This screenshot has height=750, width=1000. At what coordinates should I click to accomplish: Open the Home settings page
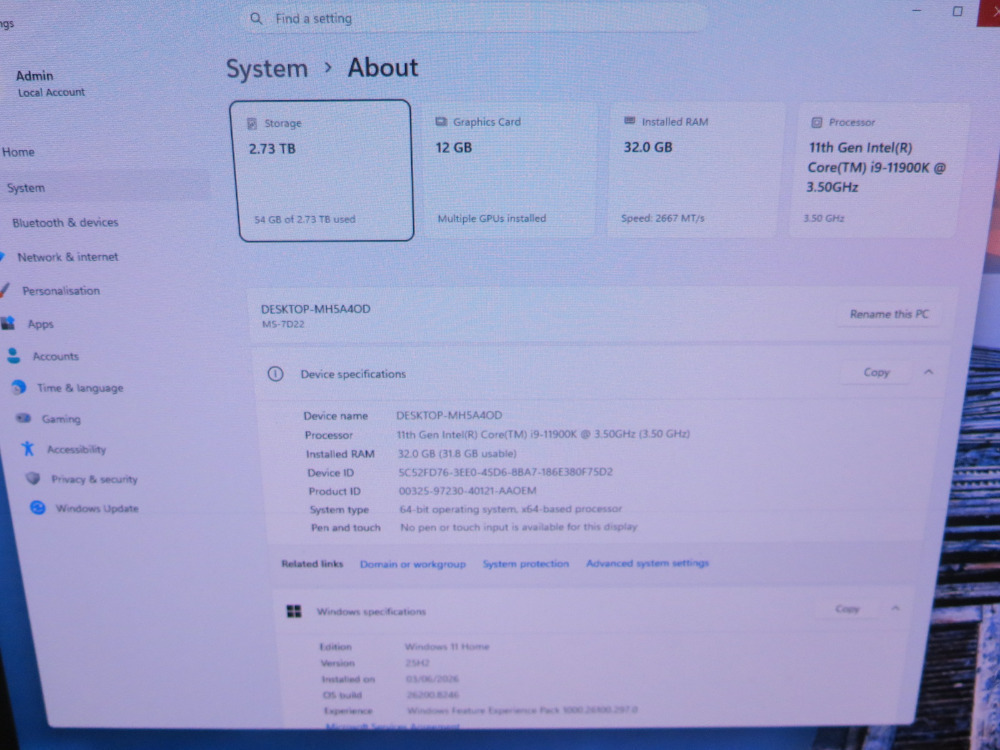click(18, 152)
